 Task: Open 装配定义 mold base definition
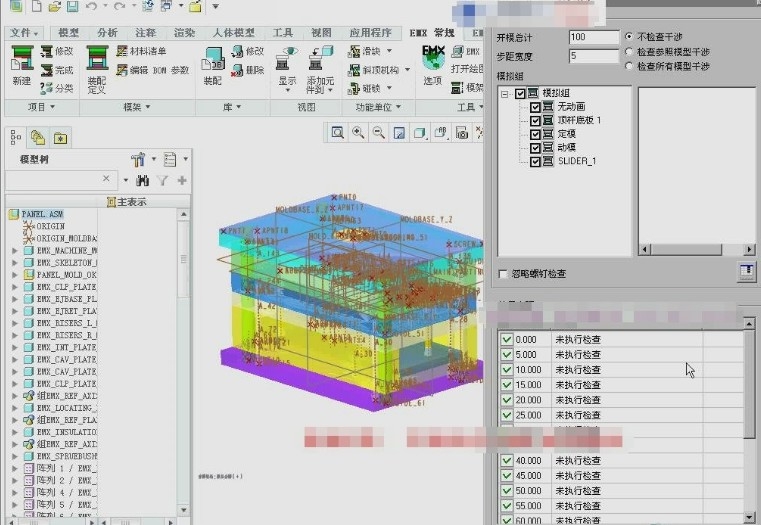point(97,69)
